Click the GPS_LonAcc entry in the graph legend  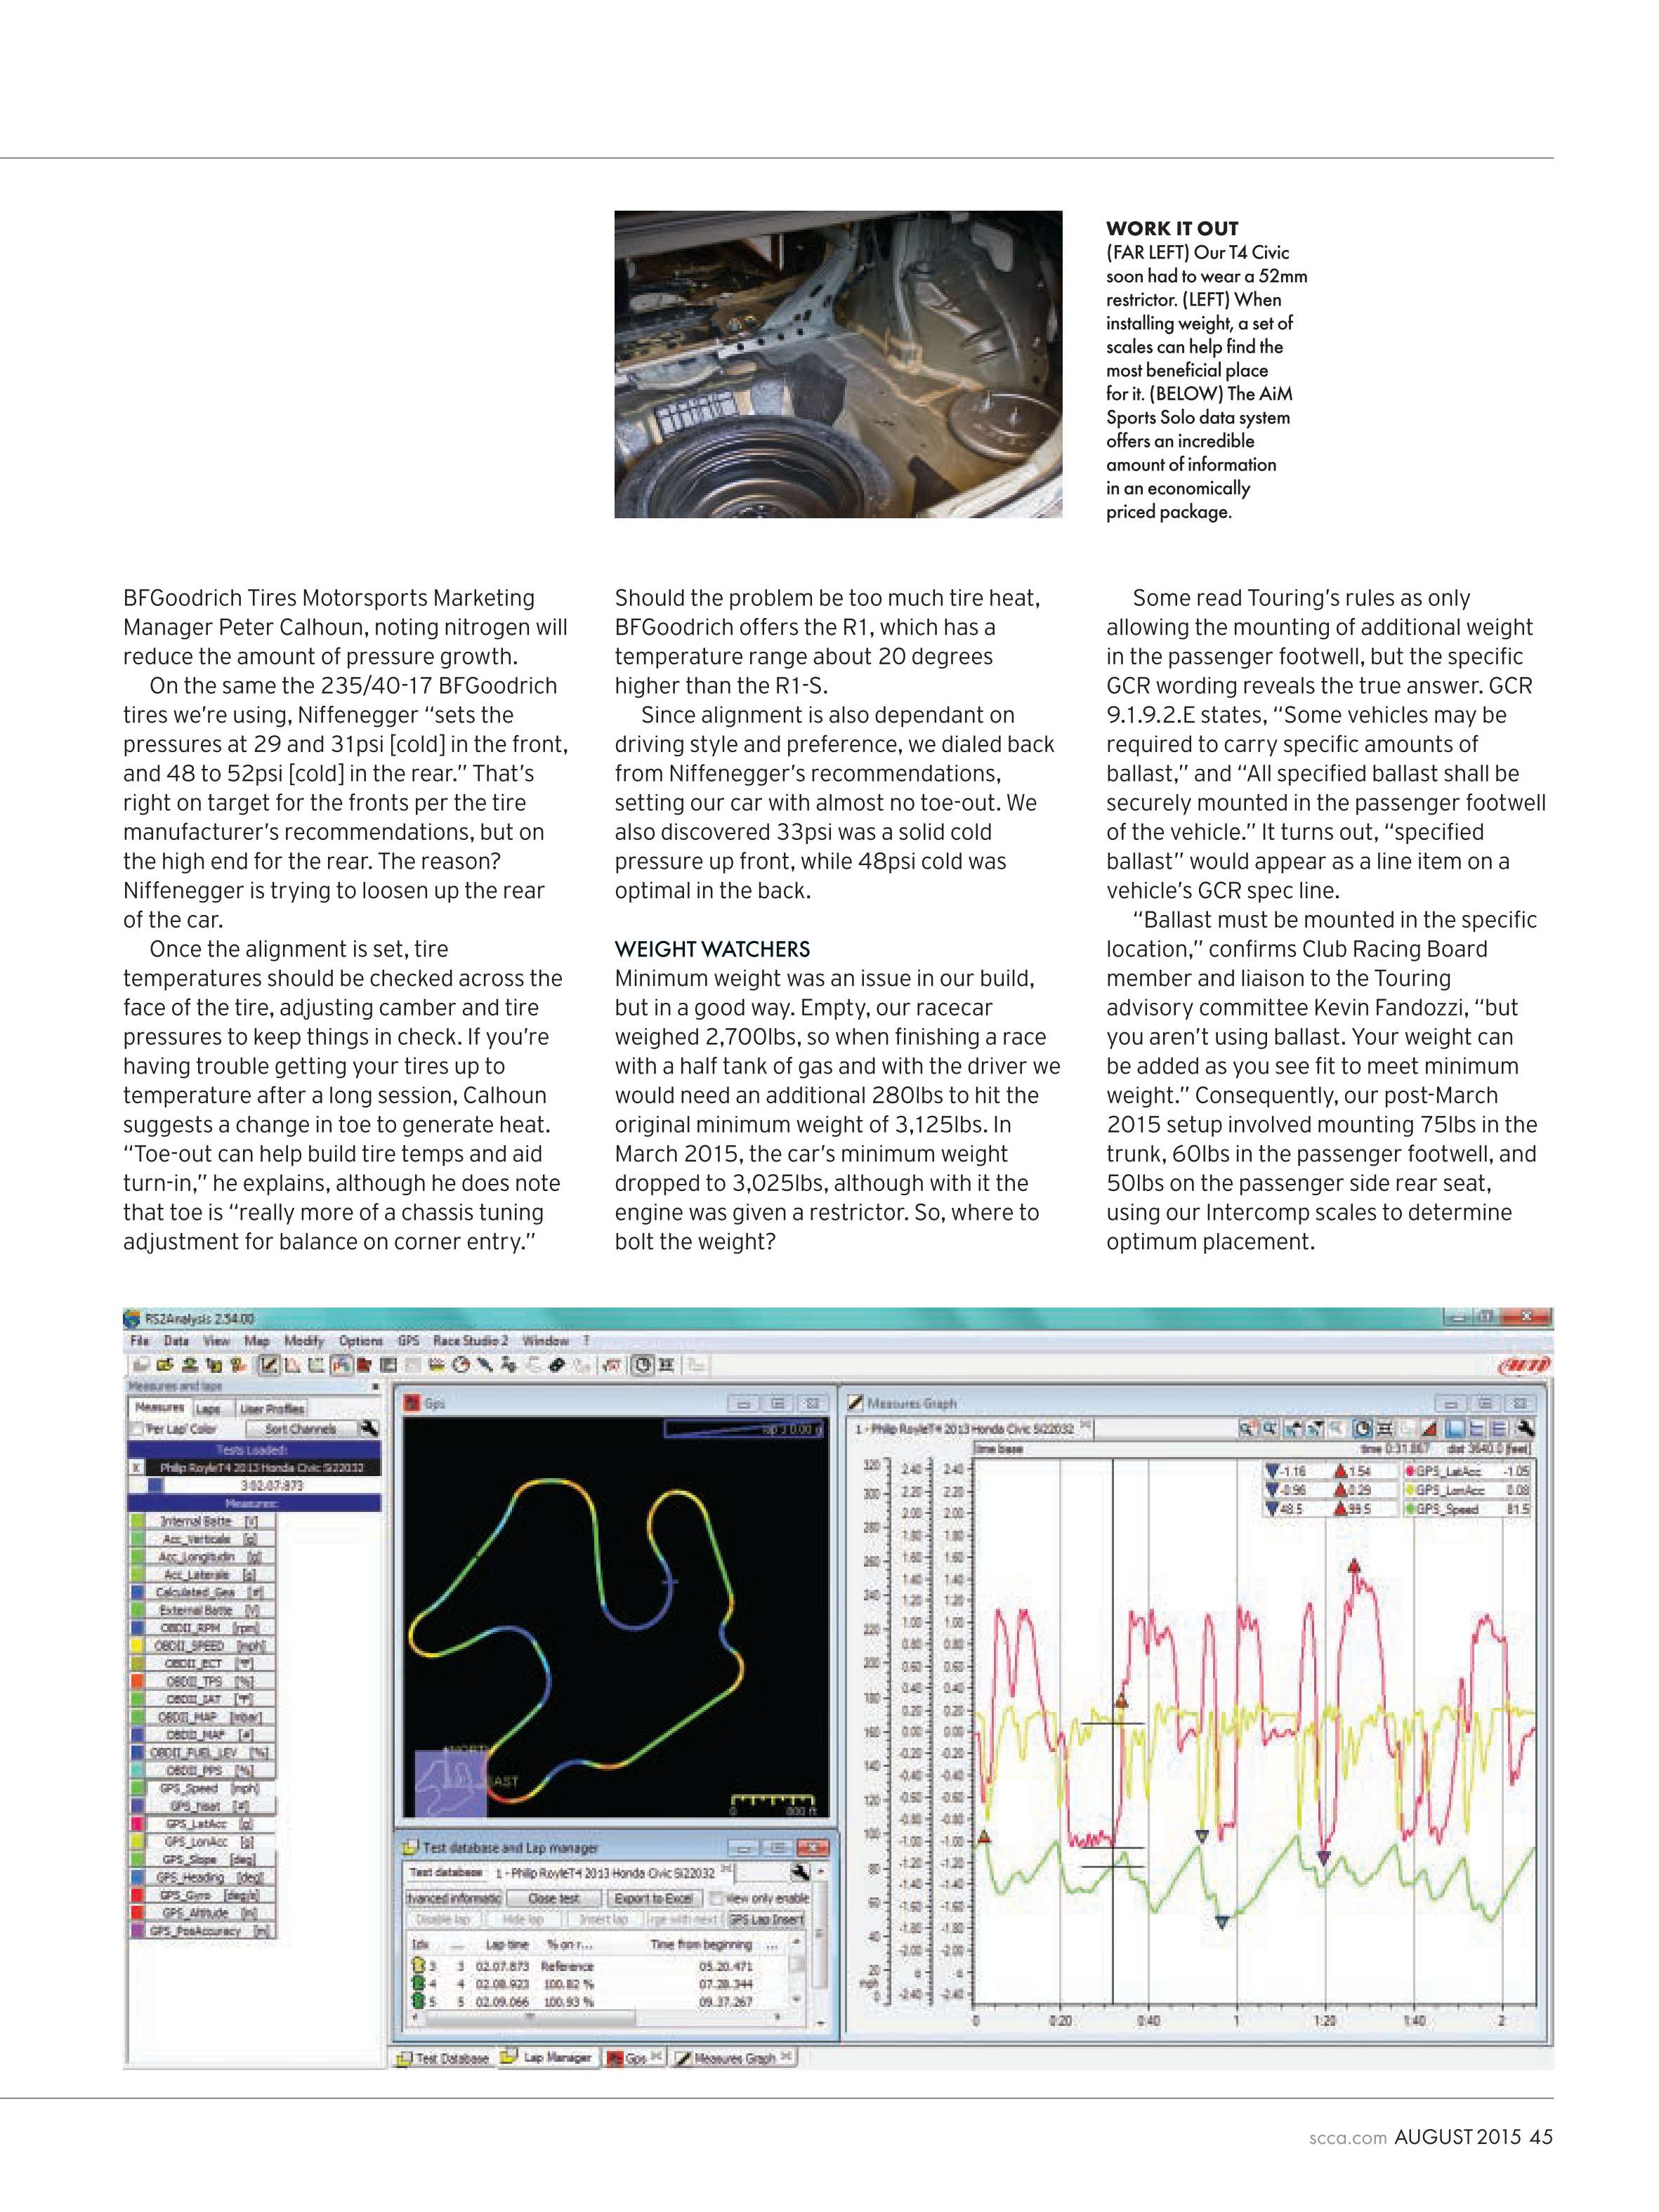[x=1467, y=1490]
